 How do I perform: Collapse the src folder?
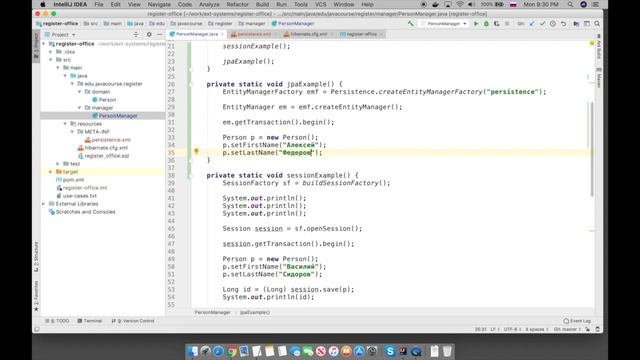coord(51,60)
